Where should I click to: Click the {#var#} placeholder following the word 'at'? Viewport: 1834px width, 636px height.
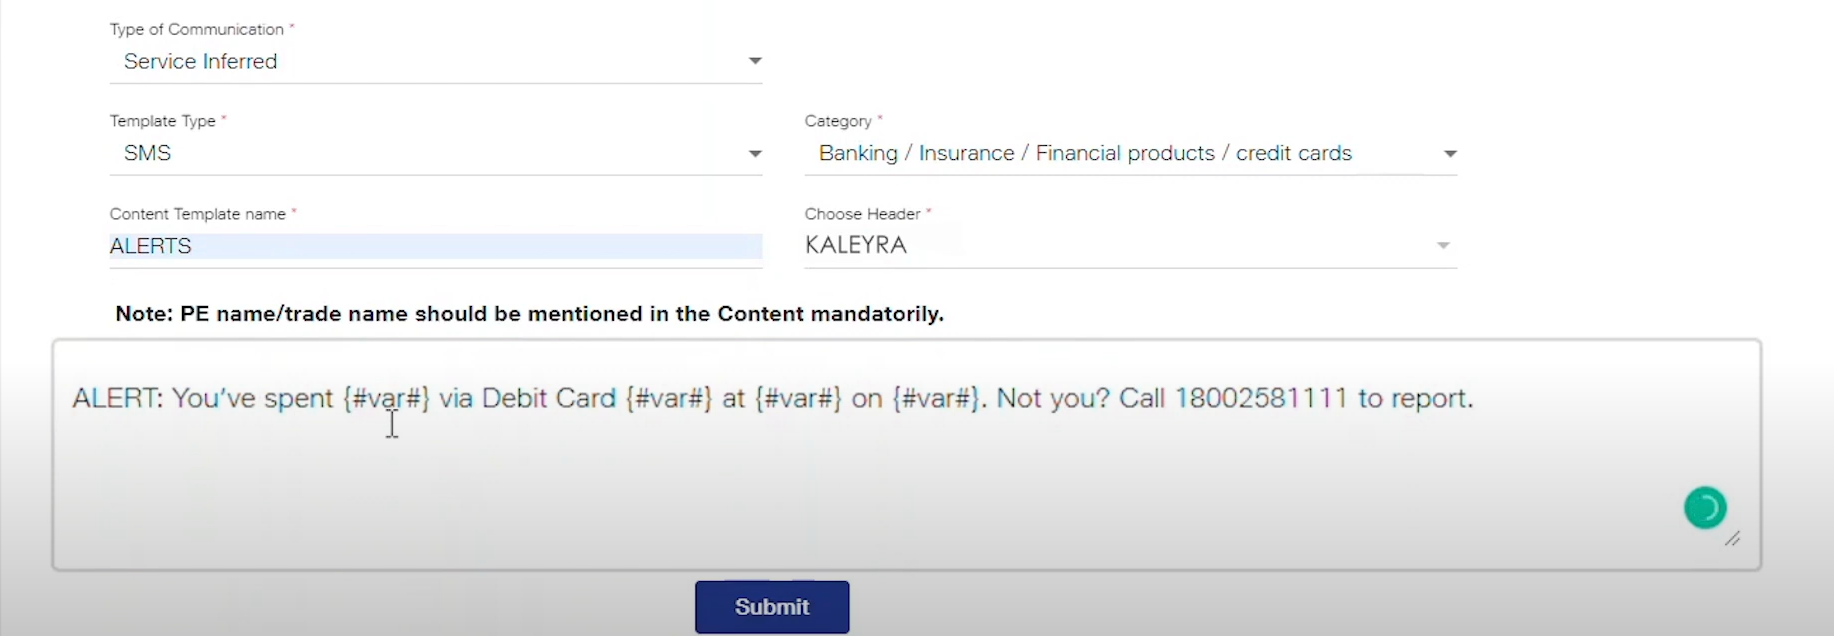[x=799, y=398]
